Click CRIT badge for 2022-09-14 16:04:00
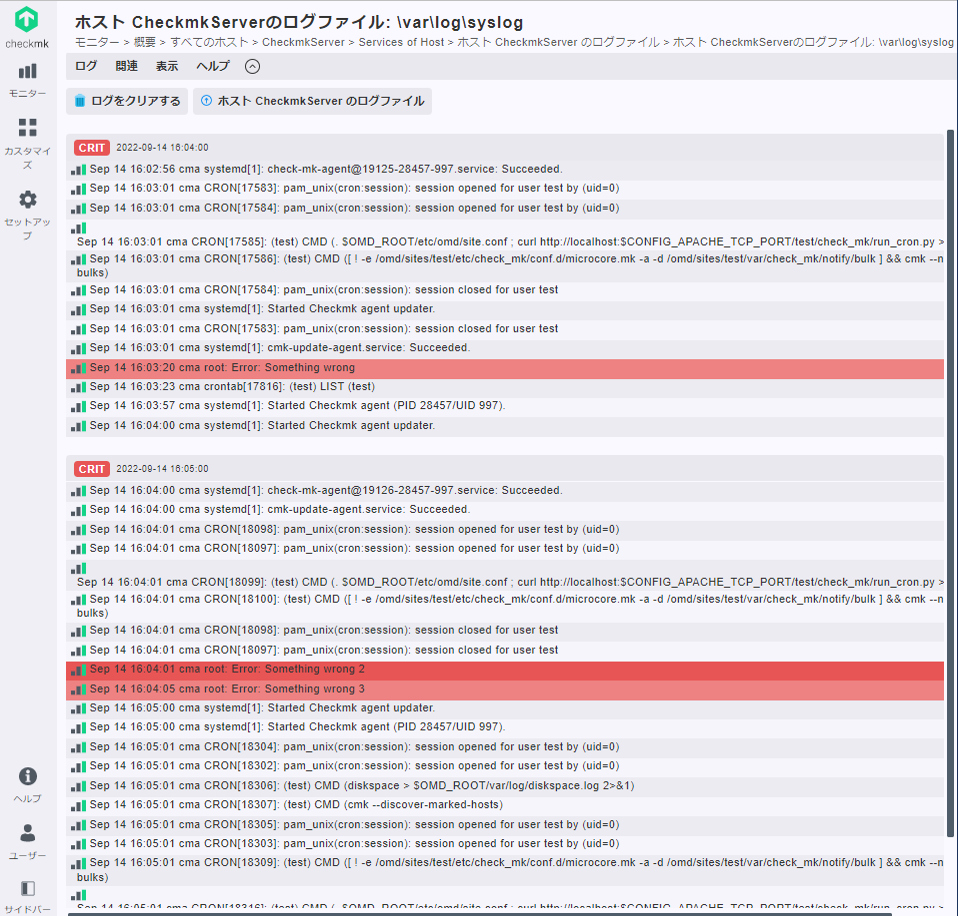 coord(92,148)
